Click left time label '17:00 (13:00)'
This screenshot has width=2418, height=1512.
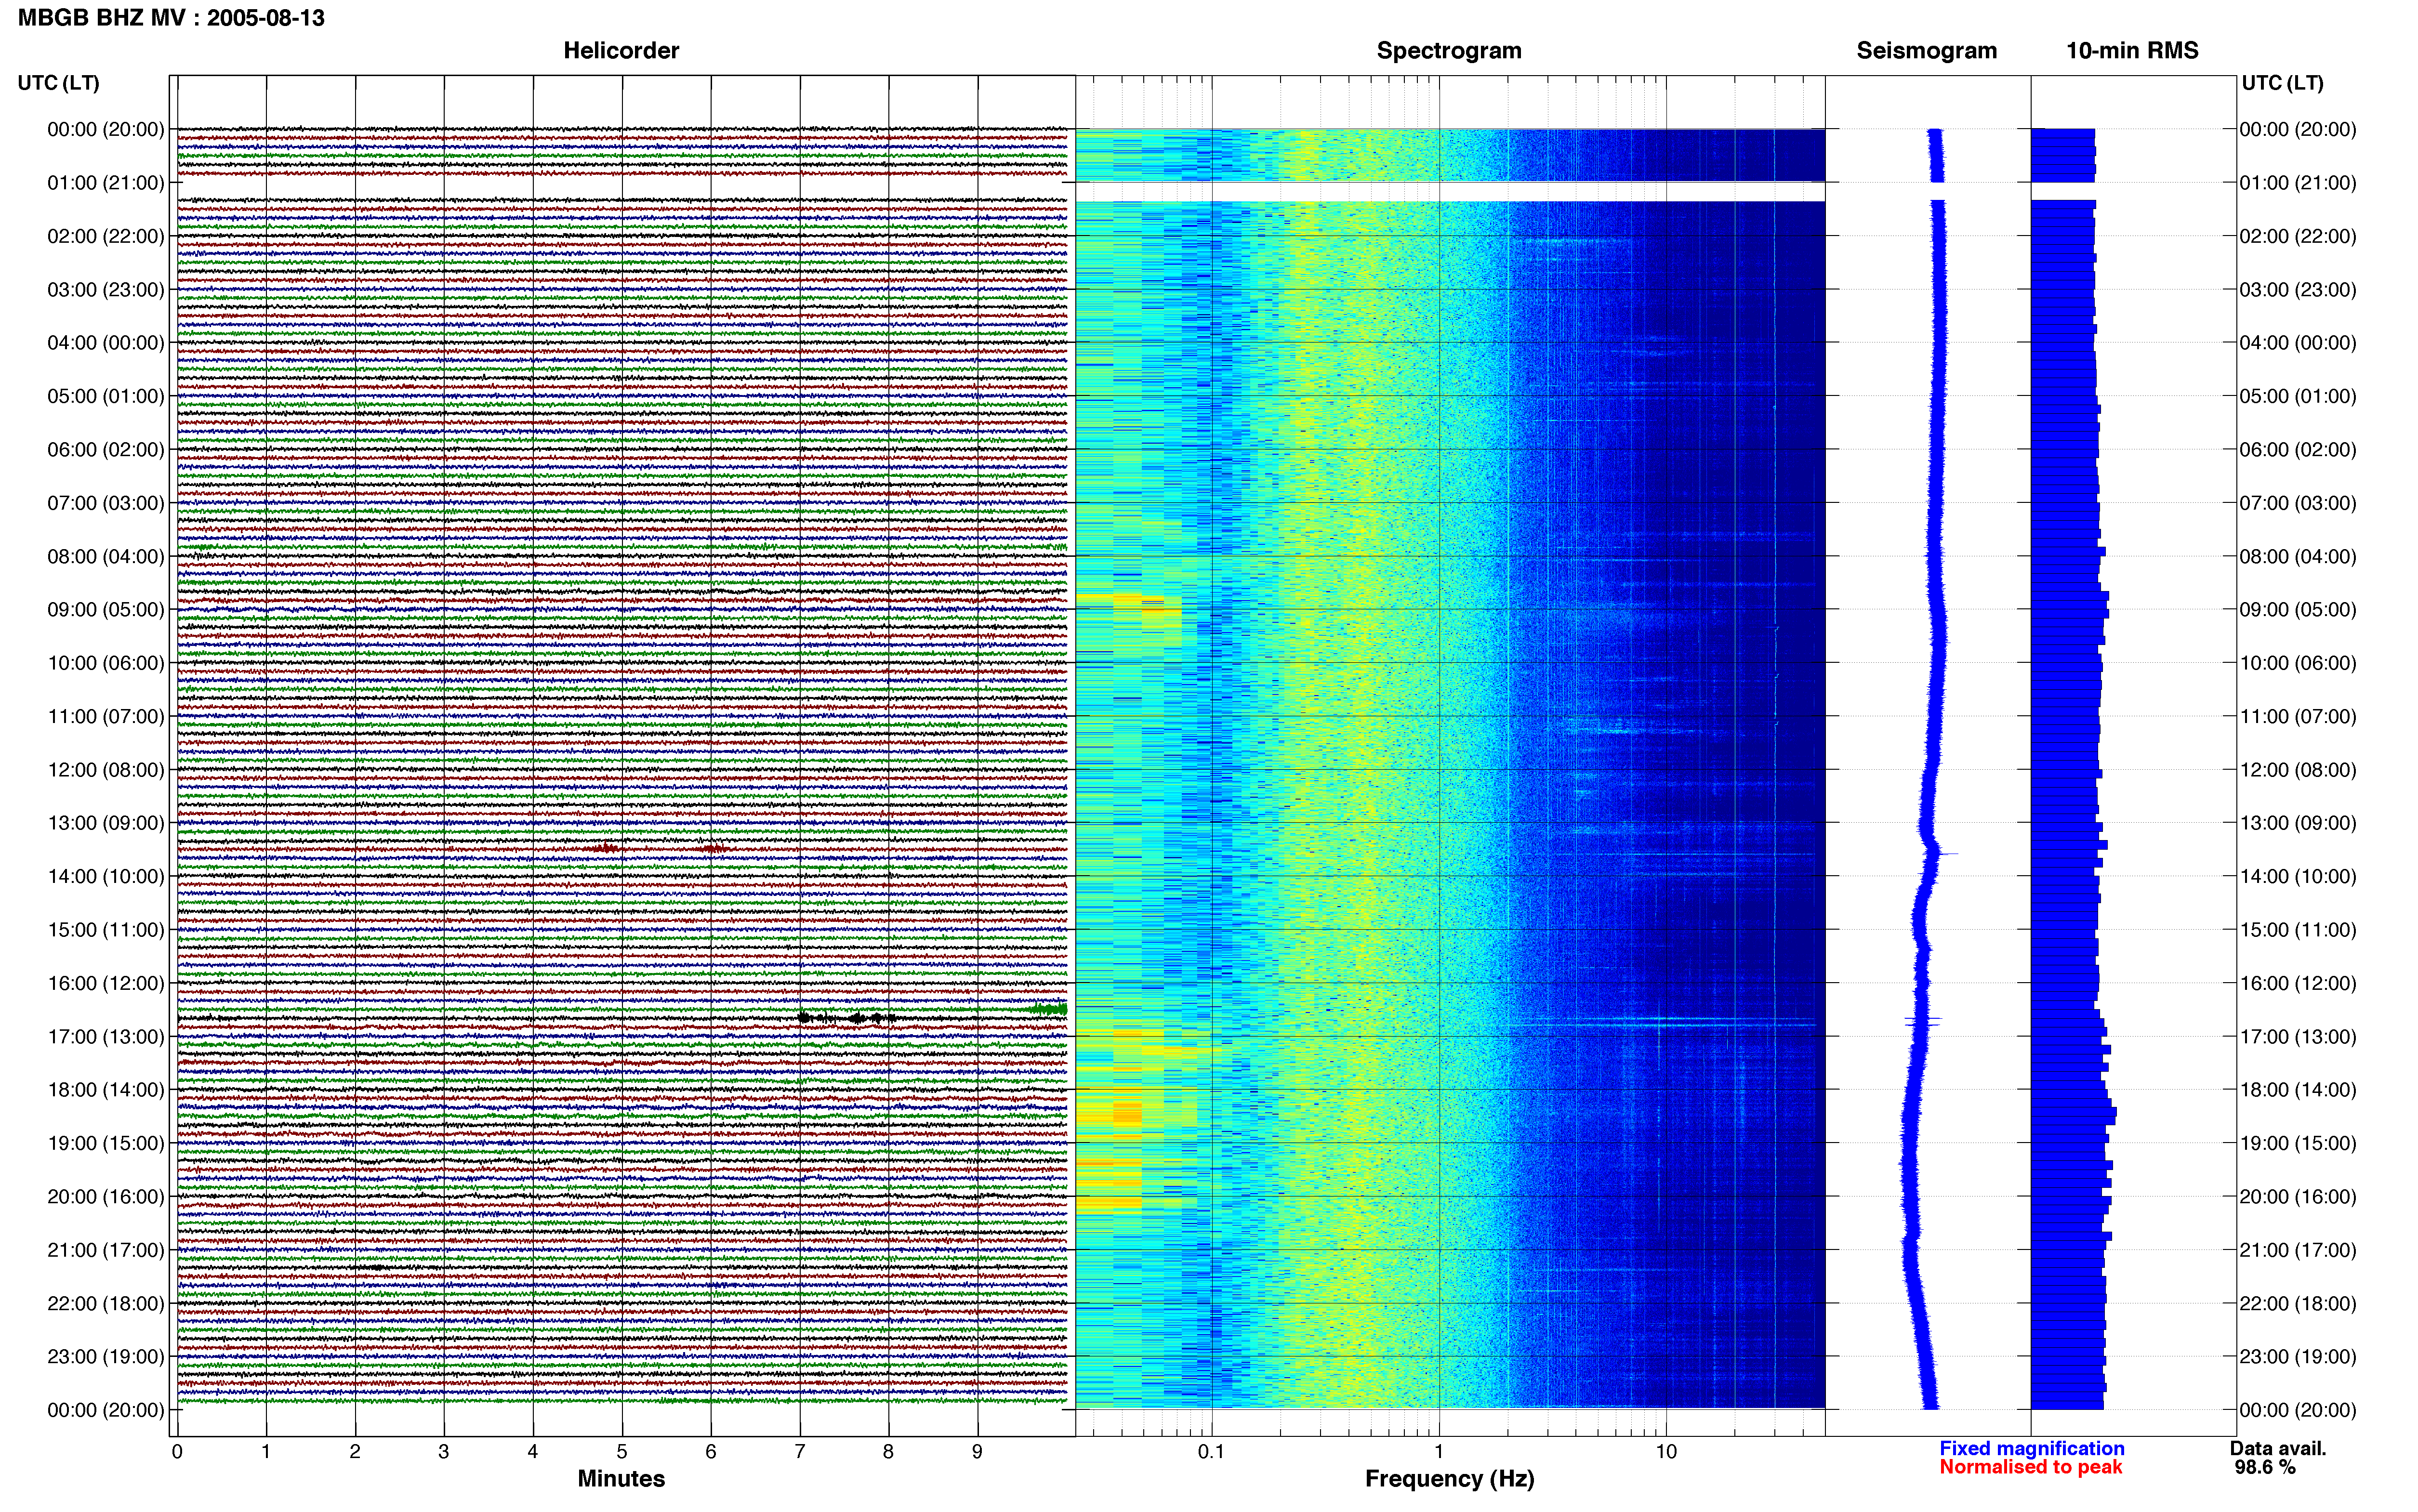[x=106, y=1037]
